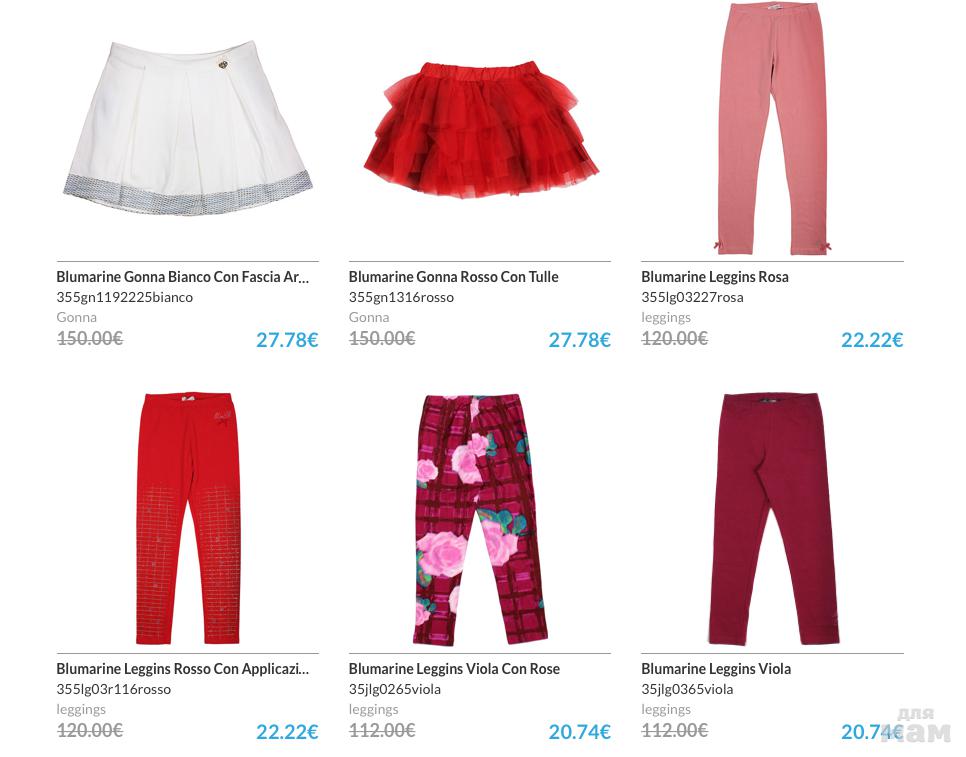Click the 22.22€ price of pink leggings
The height and width of the screenshot is (757, 966).
[x=872, y=339]
